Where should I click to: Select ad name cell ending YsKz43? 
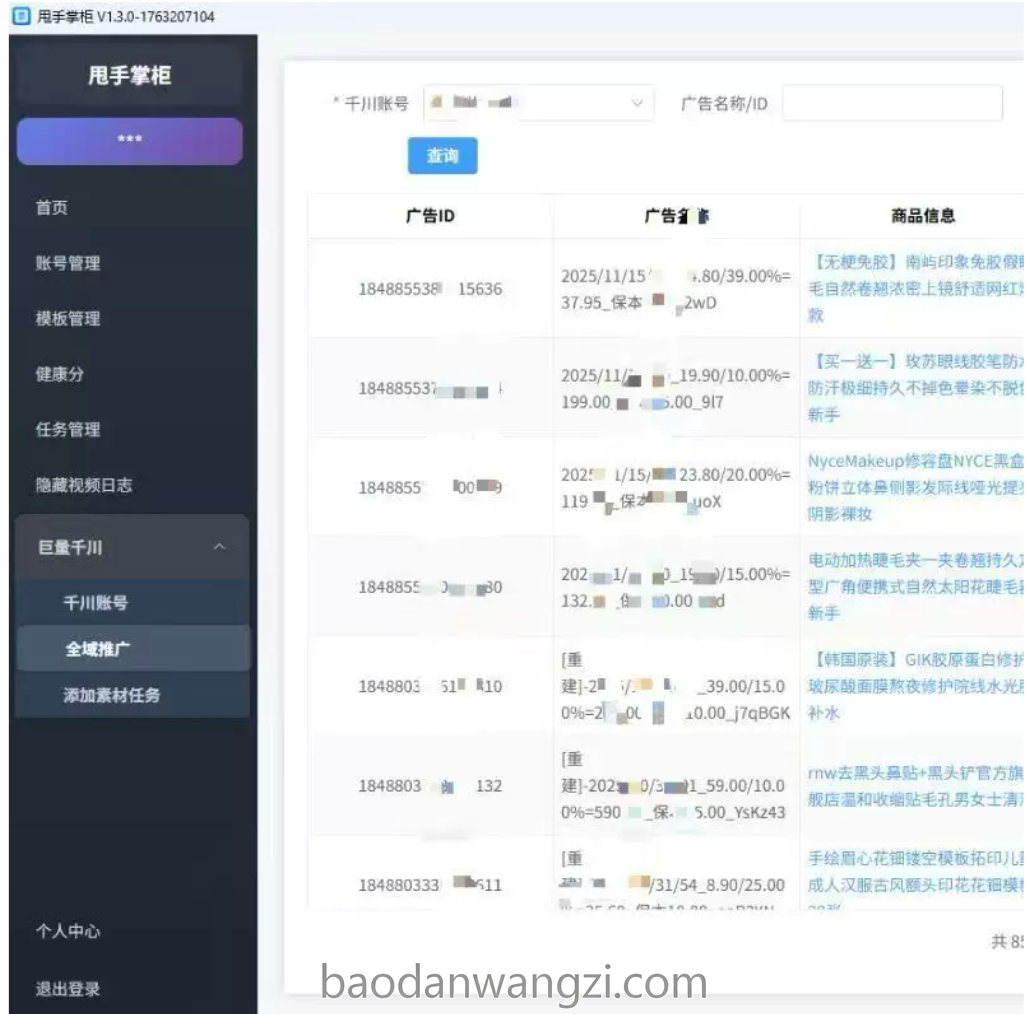(x=676, y=786)
